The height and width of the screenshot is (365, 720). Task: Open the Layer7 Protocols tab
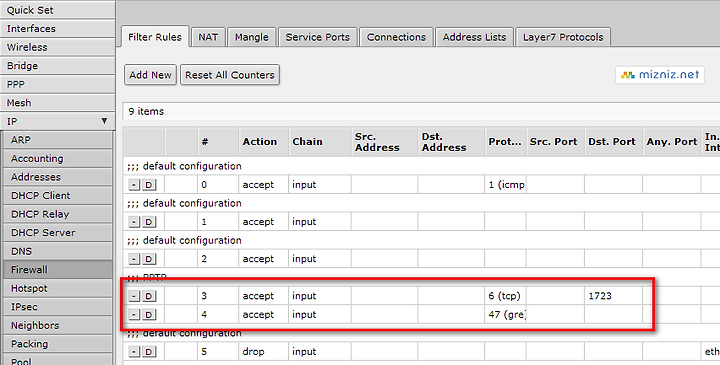pyautogui.click(x=563, y=37)
